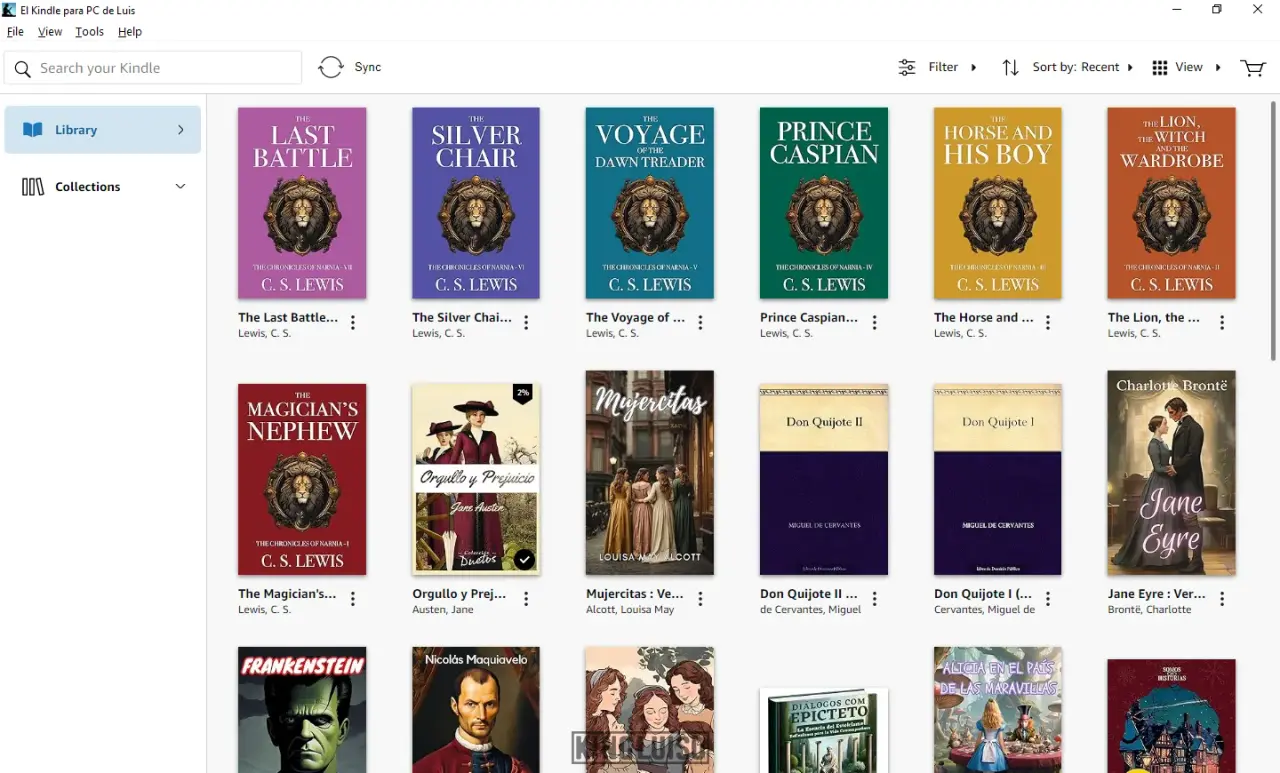This screenshot has height=773, width=1280.
Task: Click The Last Battle title text
Action: (288, 317)
